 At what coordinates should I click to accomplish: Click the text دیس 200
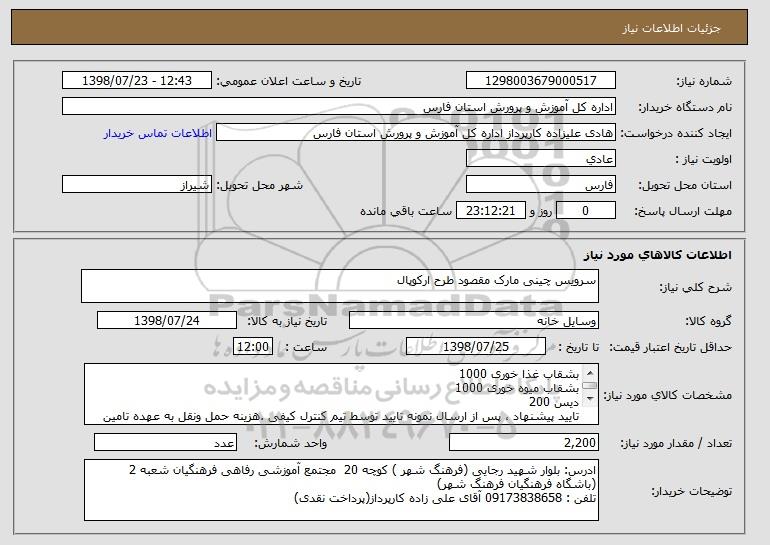[x=554, y=402]
